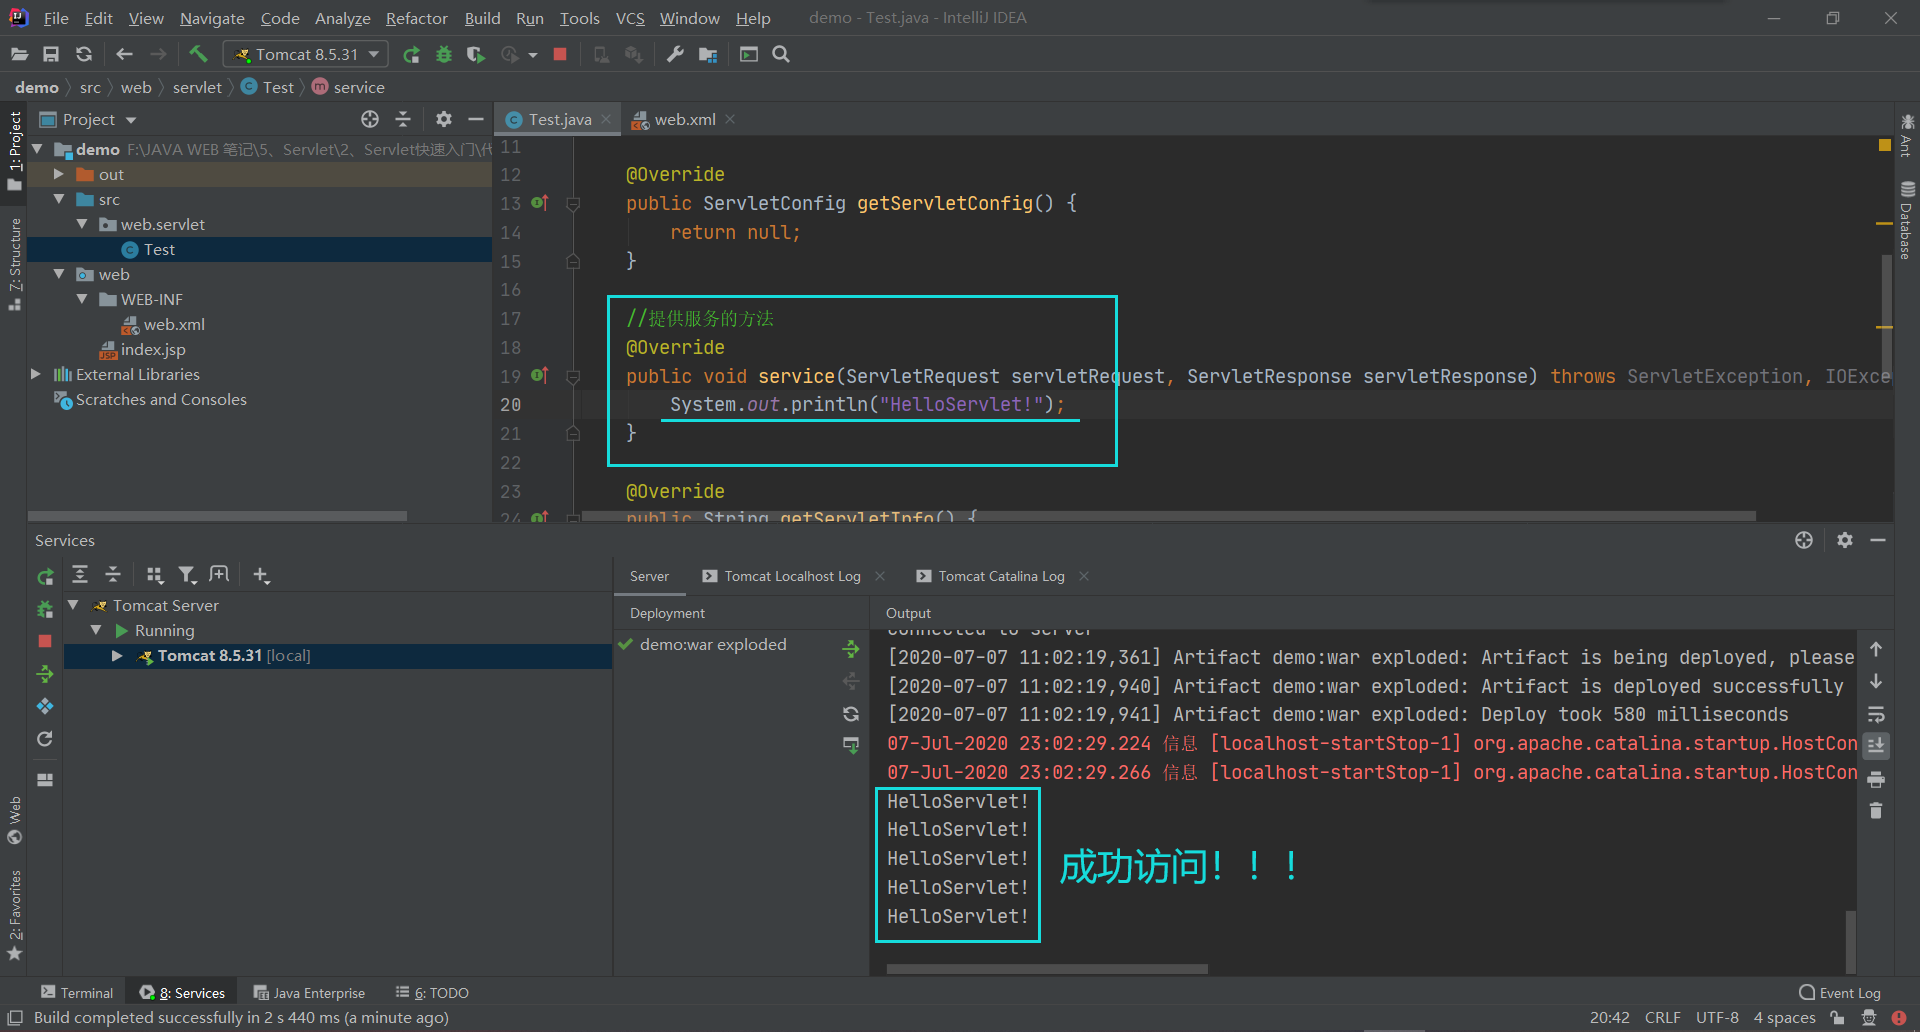Toggle soft-wrap in the Output pane

(1876, 714)
